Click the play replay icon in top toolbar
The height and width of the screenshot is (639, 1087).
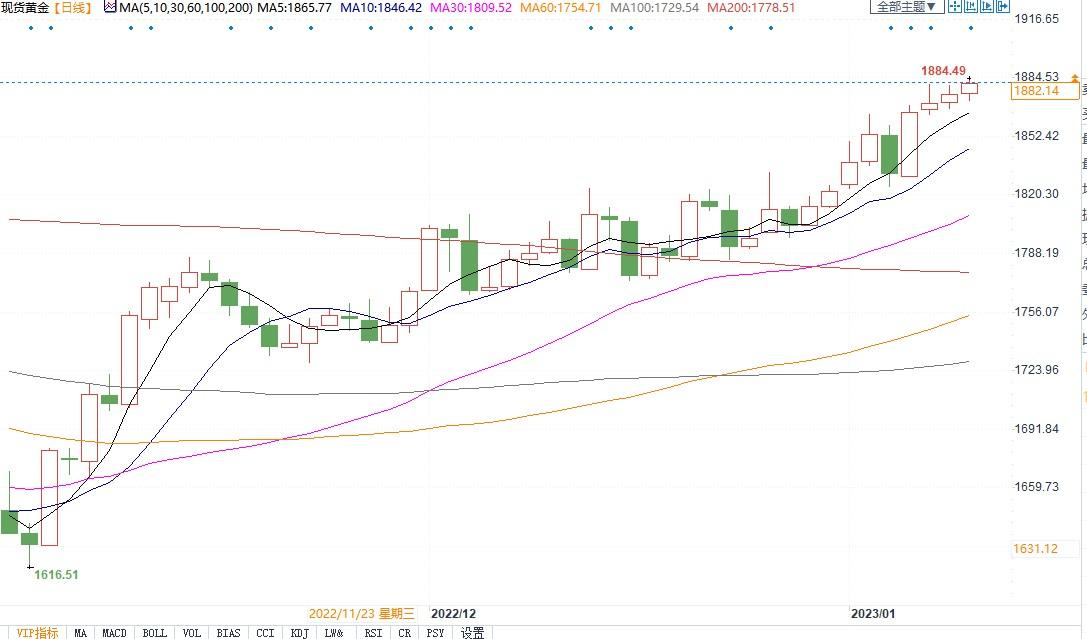pyautogui.click(x=986, y=7)
